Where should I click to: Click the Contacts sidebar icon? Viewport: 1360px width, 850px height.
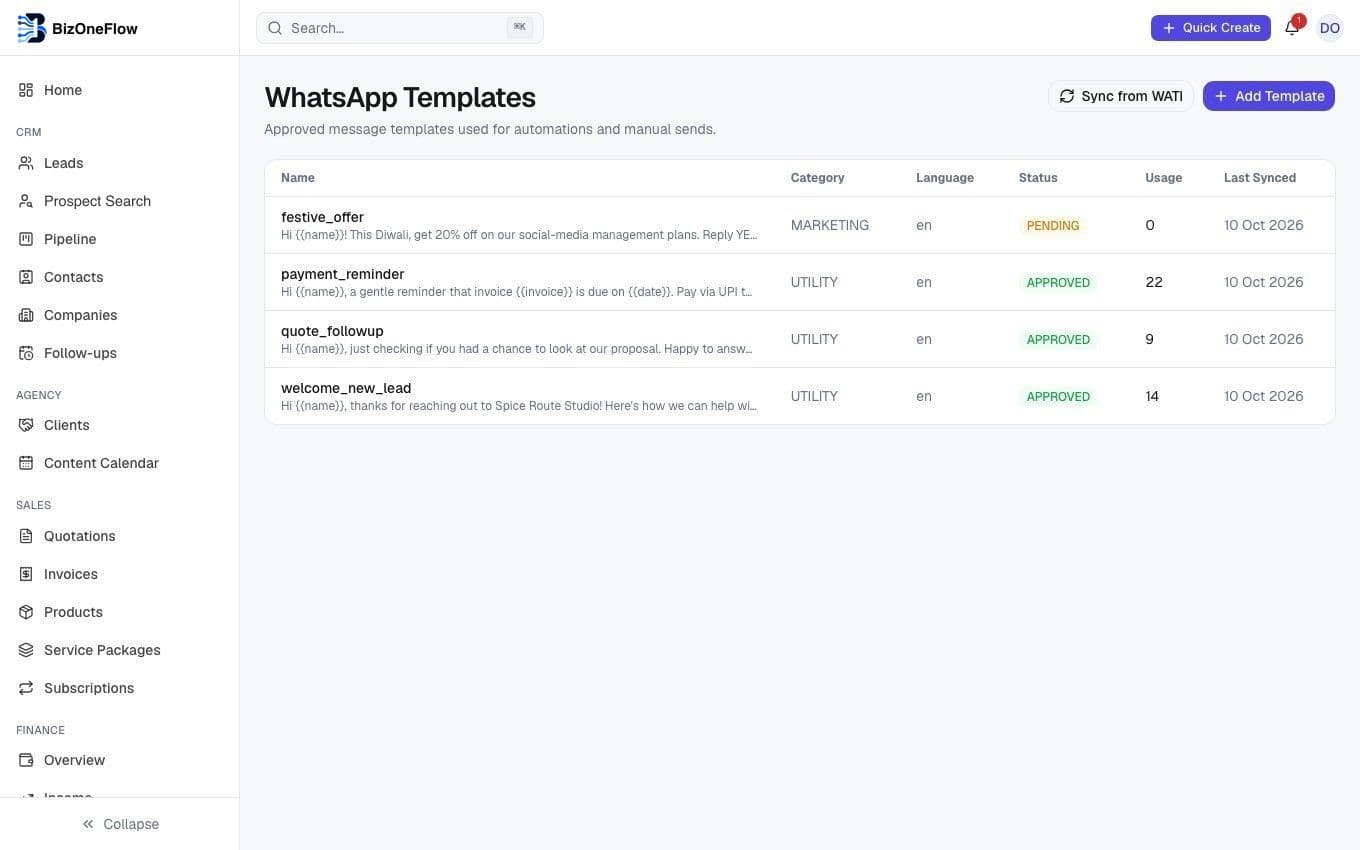pyautogui.click(x=26, y=277)
